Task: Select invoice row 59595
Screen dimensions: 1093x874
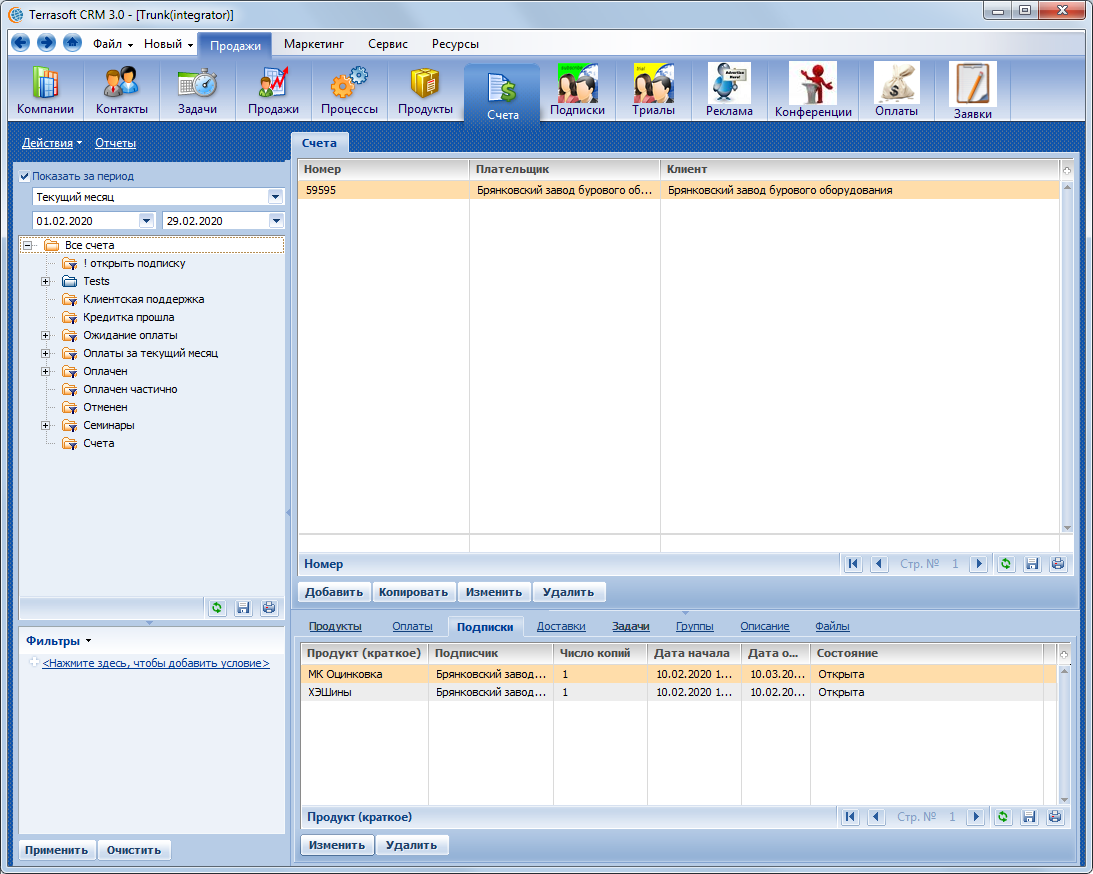Action: (x=679, y=190)
